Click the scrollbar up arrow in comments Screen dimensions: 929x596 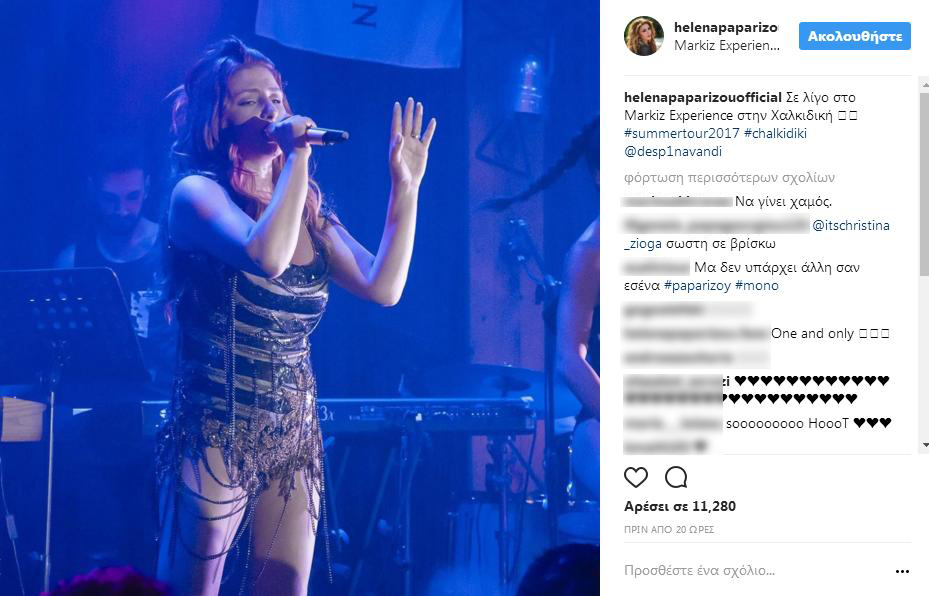tap(925, 86)
